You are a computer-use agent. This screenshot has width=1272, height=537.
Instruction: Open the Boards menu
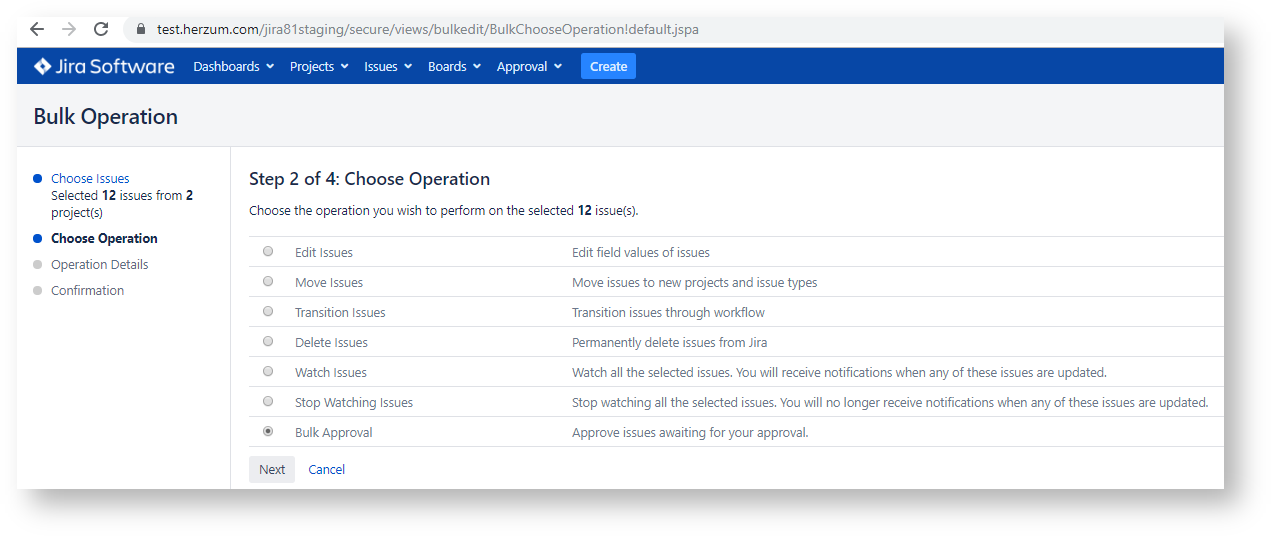coord(454,67)
